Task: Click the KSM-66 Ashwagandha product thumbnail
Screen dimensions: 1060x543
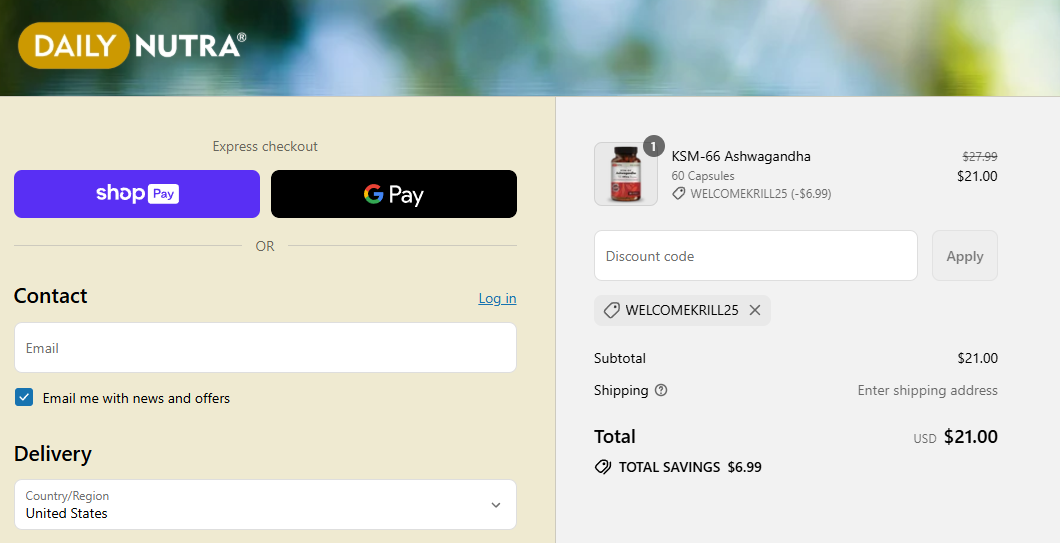Action: (x=625, y=174)
